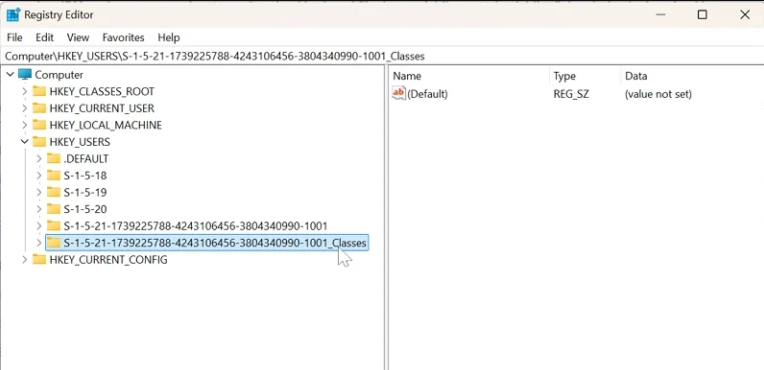764x370 pixels.
Task: Open the Help menu
Action: 169,38
